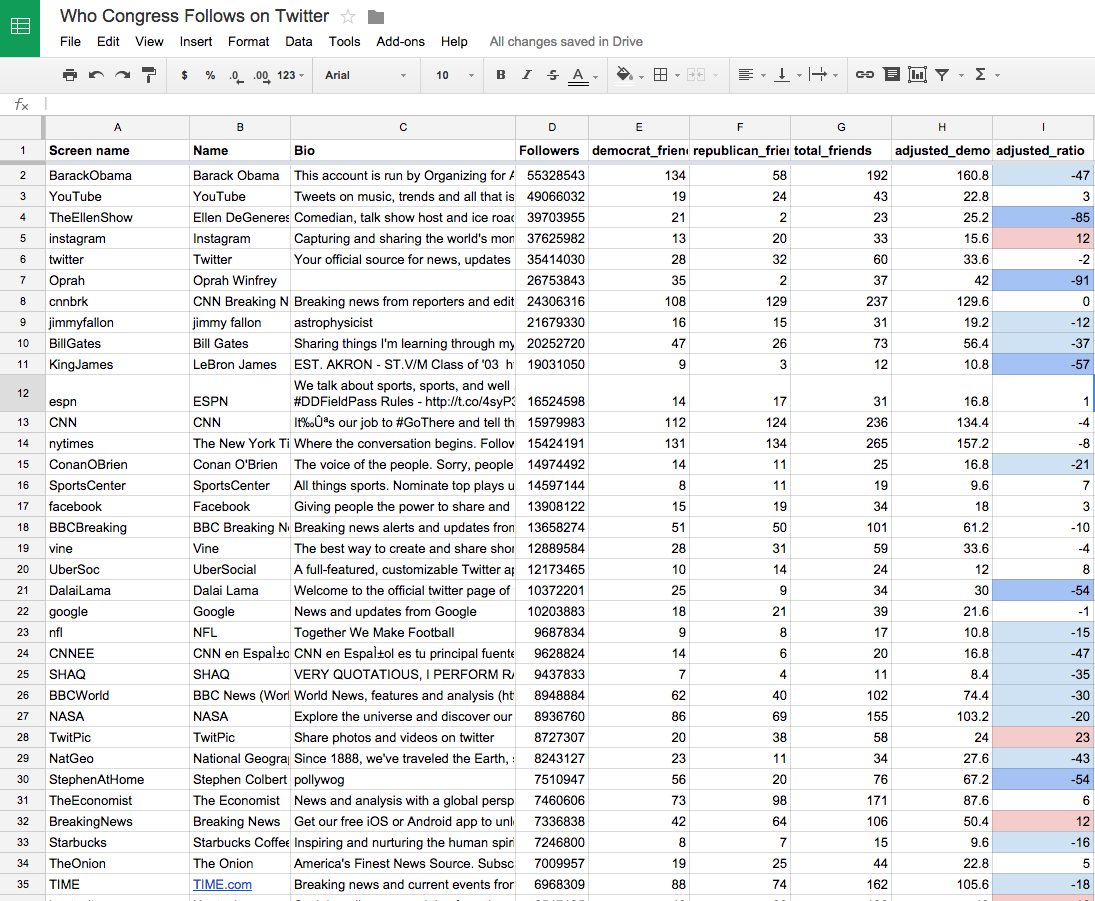The image size is (1095, 901).
Task: Format as percent icon
Action: 210,75
